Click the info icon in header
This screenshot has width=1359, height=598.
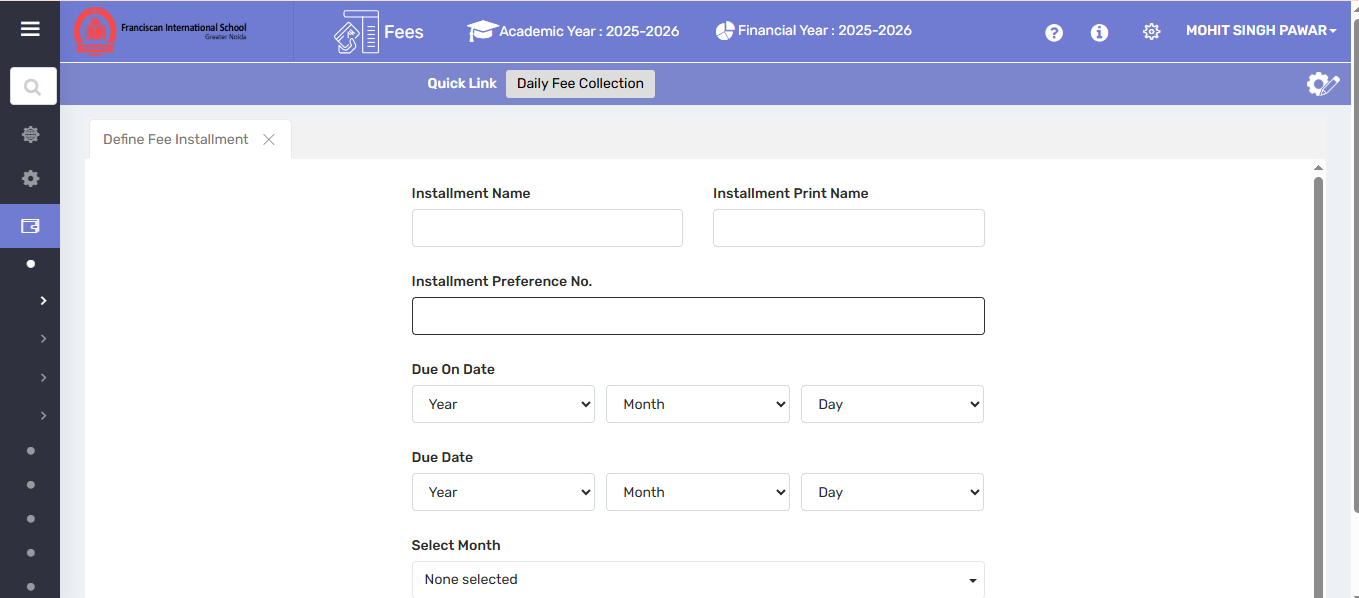[1099, 33]
